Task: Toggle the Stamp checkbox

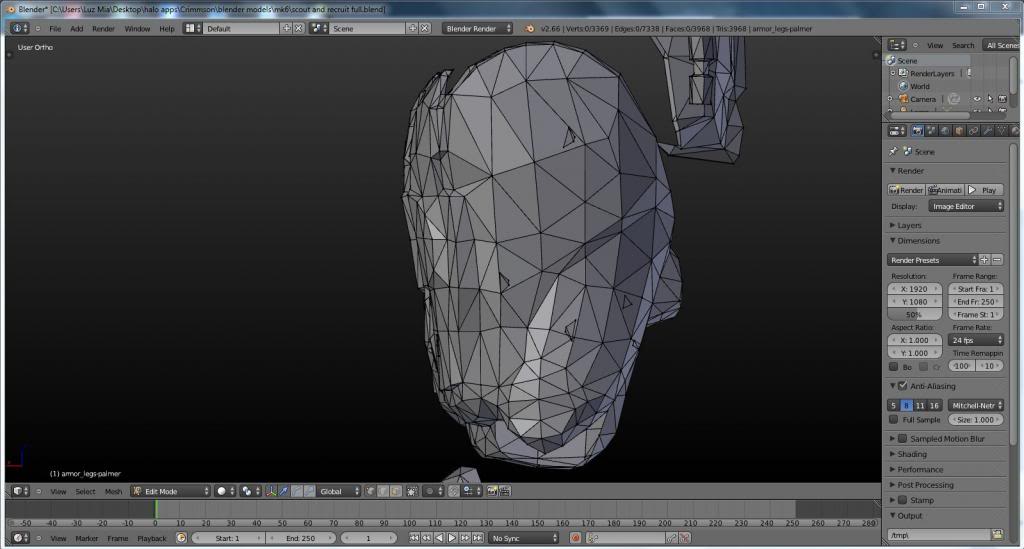Action: (902, 500)
